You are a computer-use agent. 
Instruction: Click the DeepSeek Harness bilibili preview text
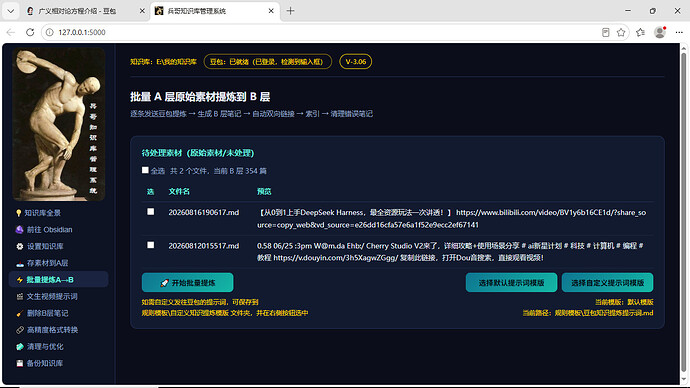[x=451, y=219]
